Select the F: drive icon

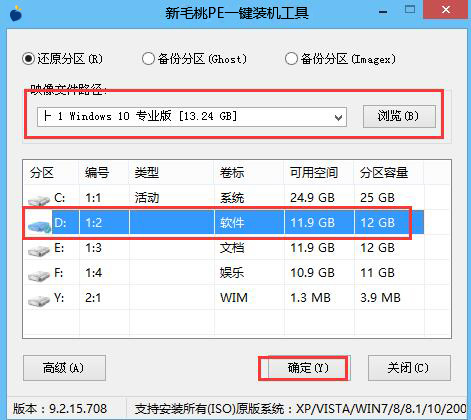pyautogui.click(x=39, y=275)
